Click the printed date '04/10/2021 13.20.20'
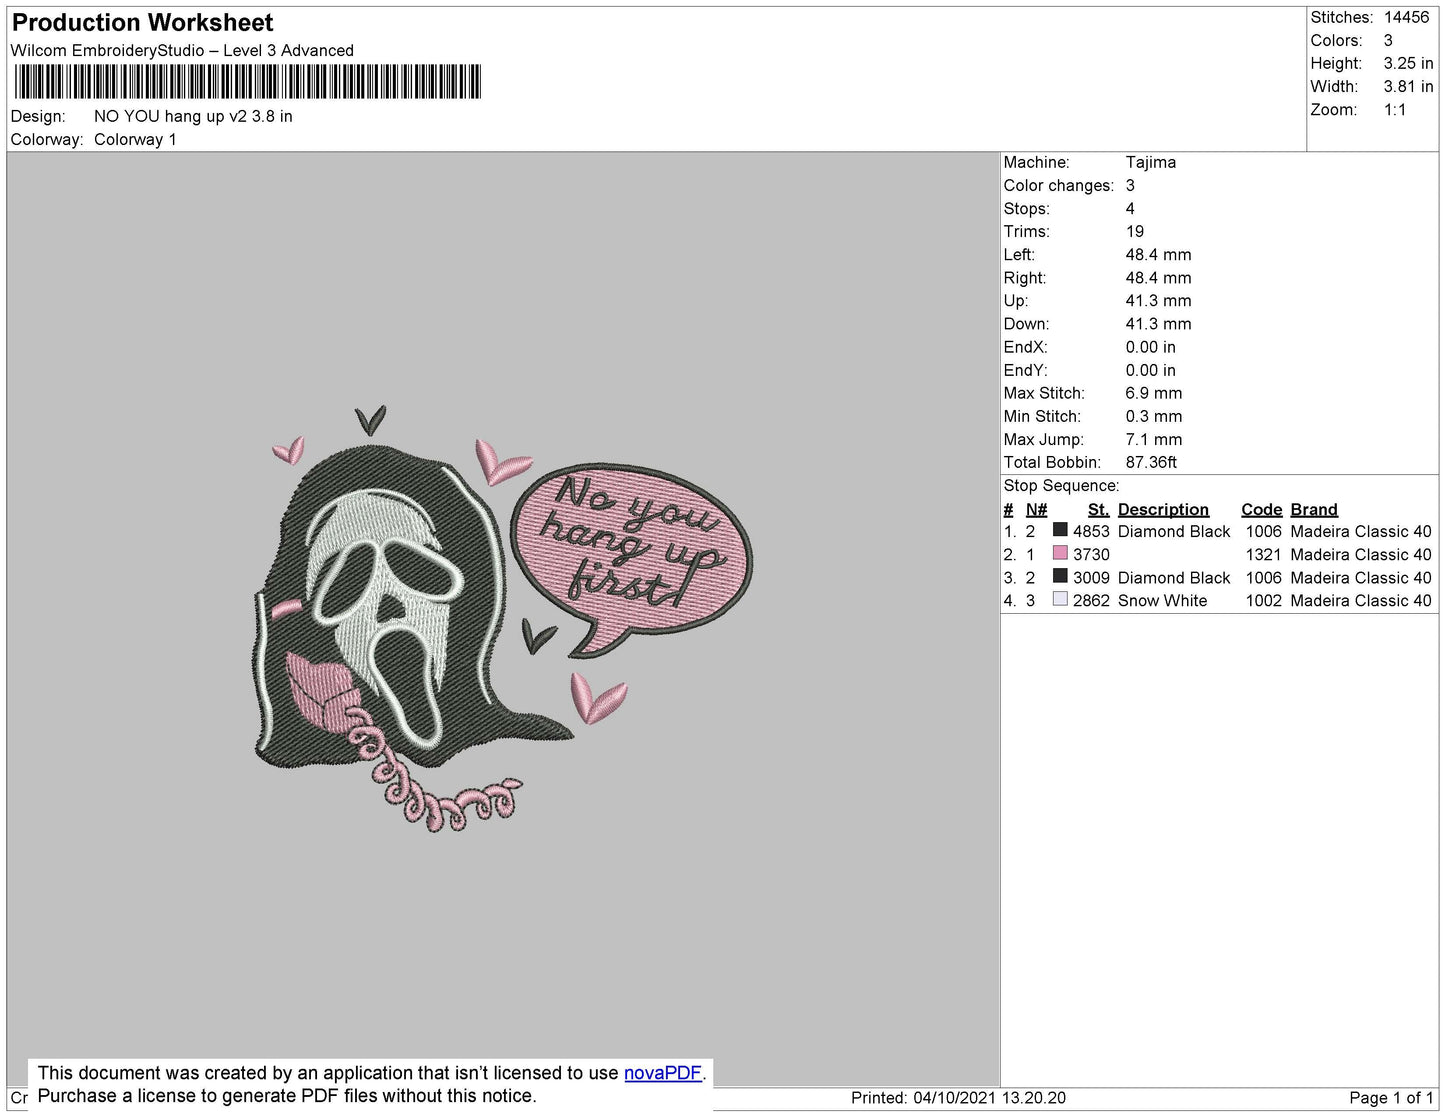1445x1117 pixels. (989, 1098)
